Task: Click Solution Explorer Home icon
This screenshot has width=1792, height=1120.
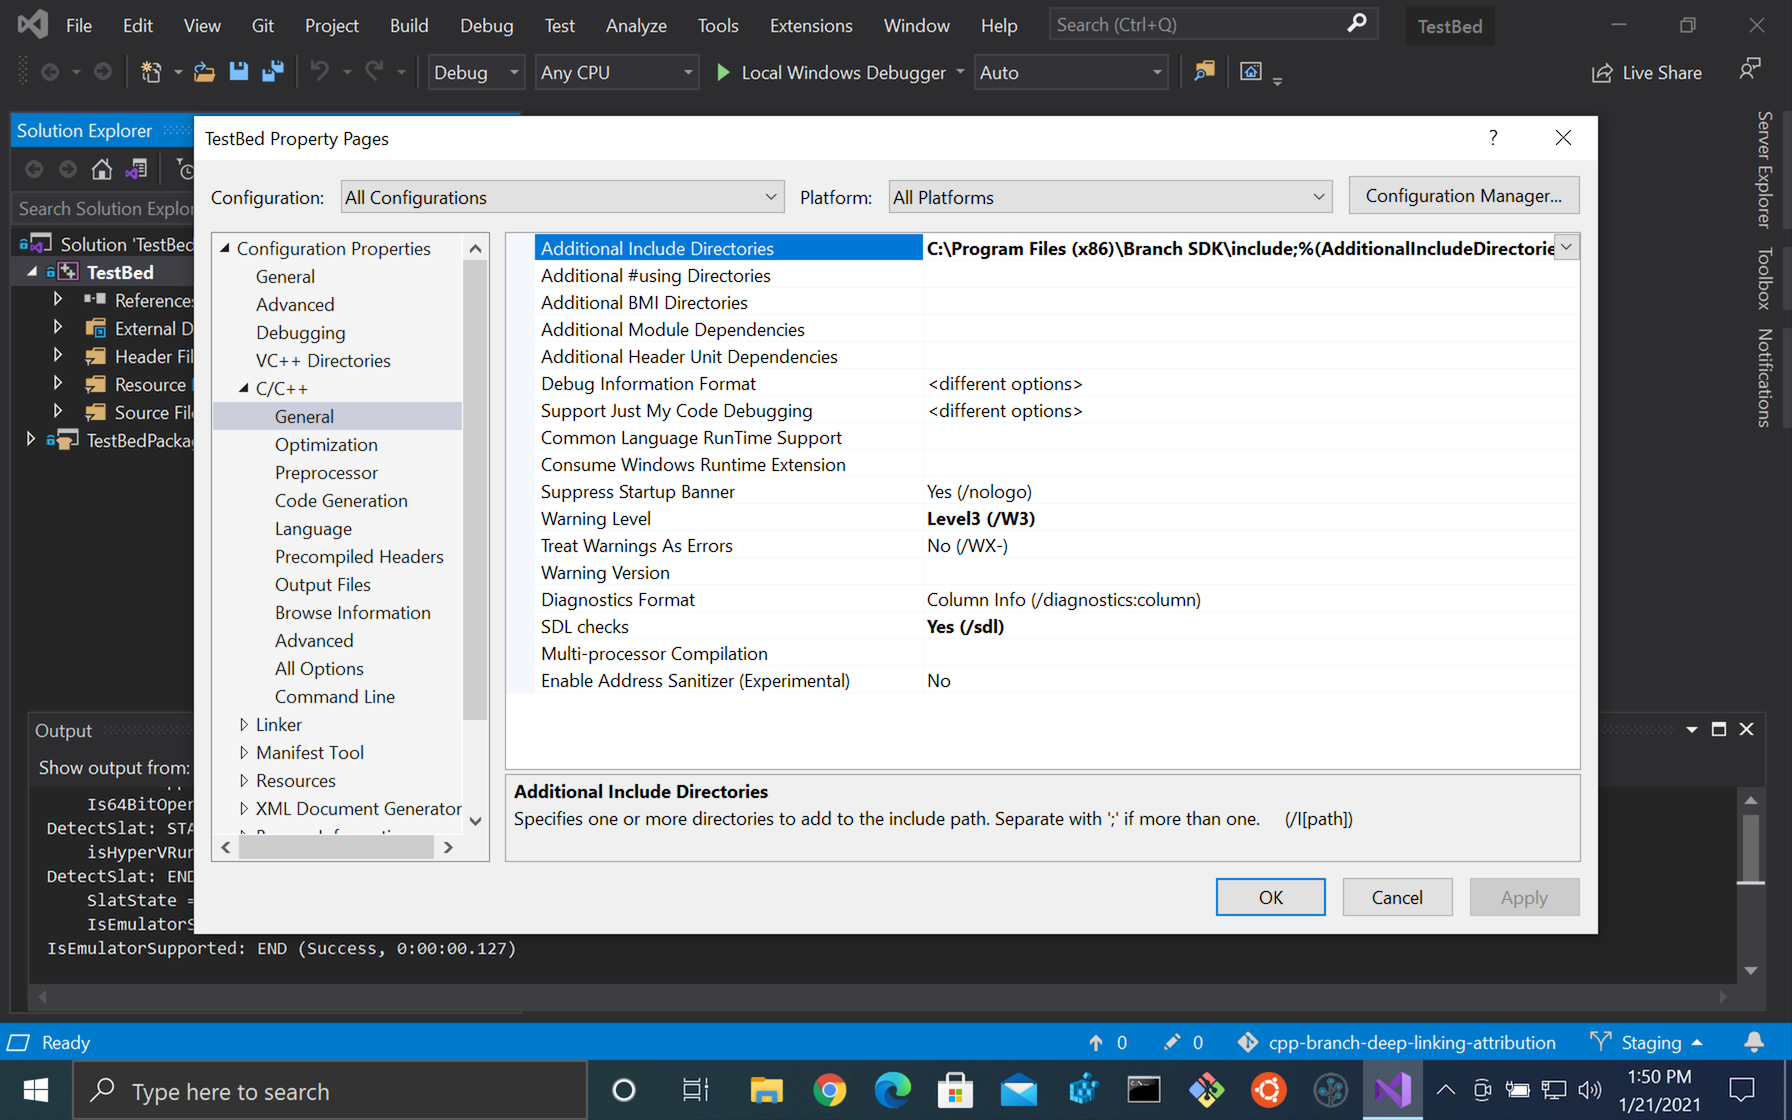Action: click(101, 169)
